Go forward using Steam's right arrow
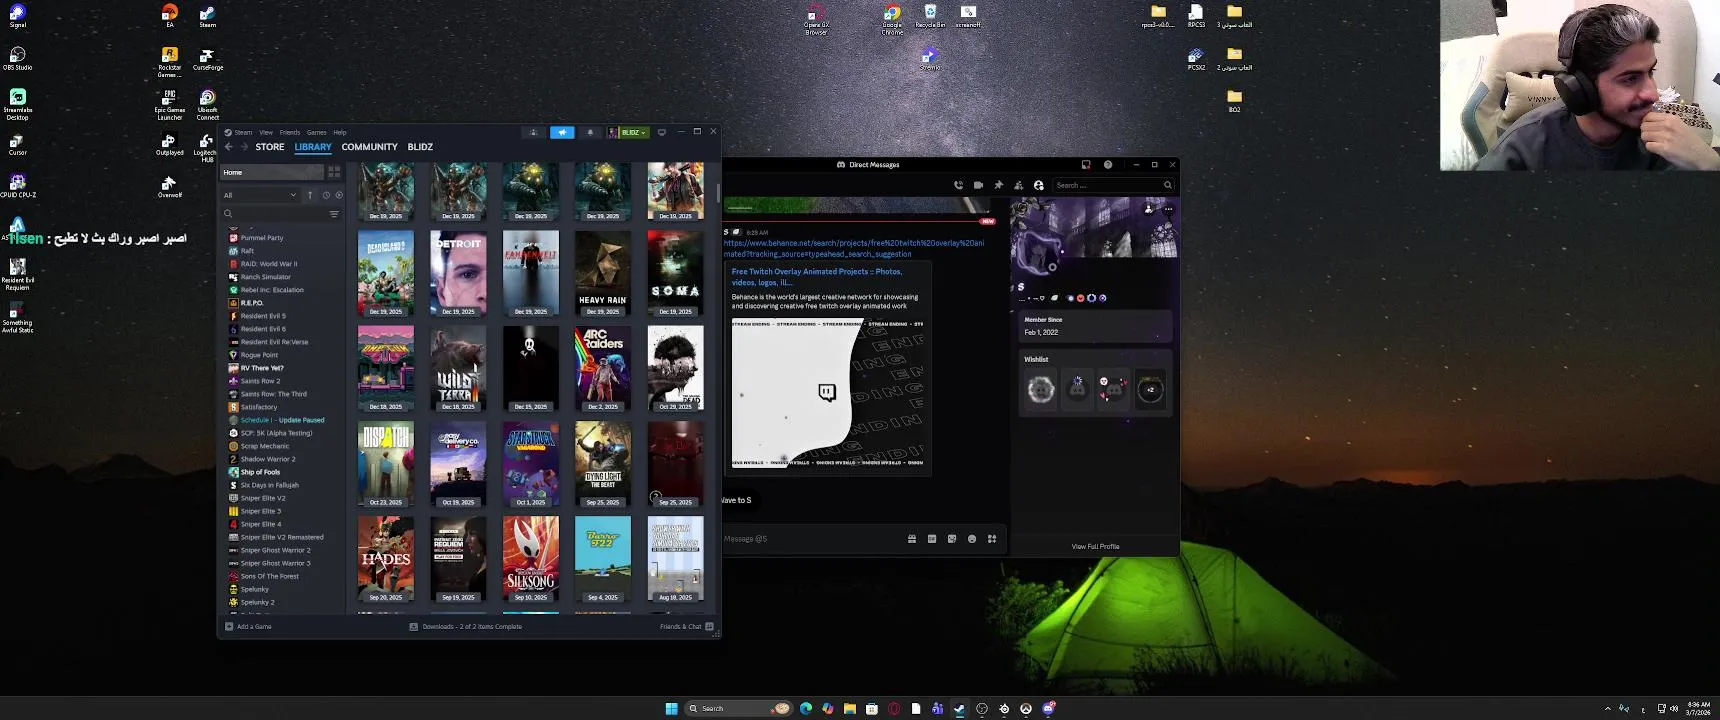Viewport: 1720px width, 720px height. [243, 147]
